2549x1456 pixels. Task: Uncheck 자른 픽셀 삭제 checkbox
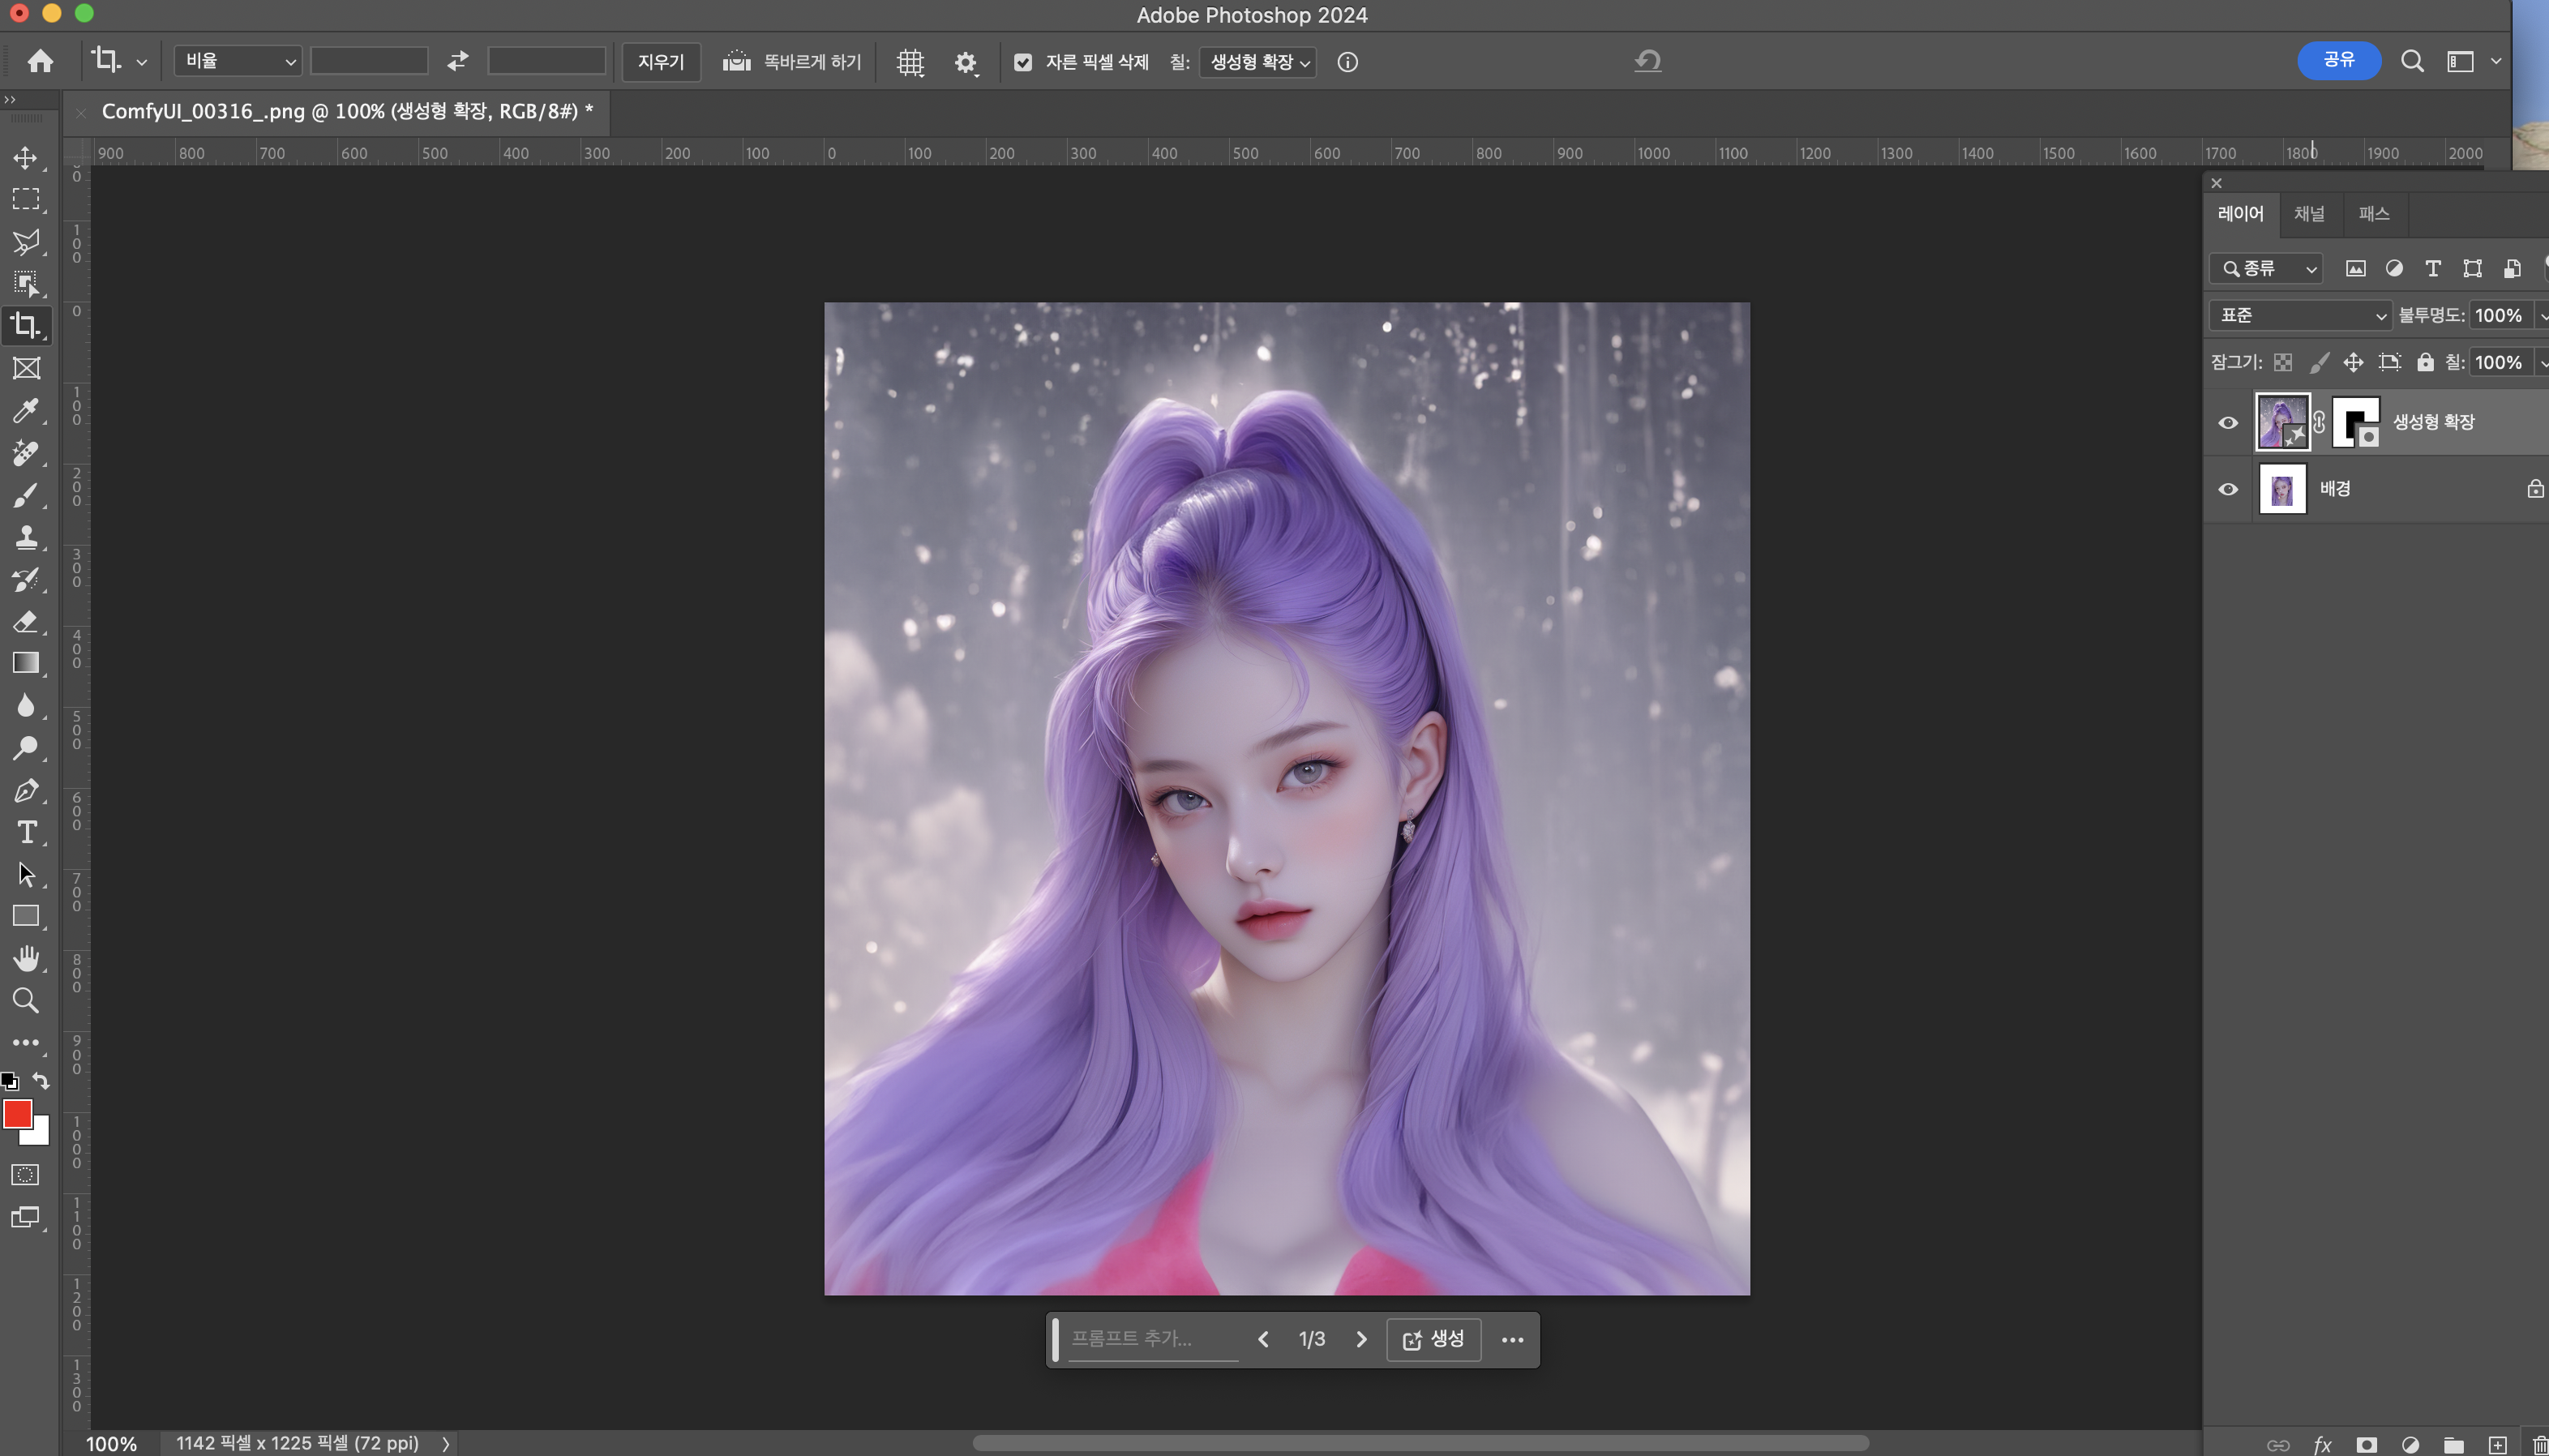(x=1022, y=62)
